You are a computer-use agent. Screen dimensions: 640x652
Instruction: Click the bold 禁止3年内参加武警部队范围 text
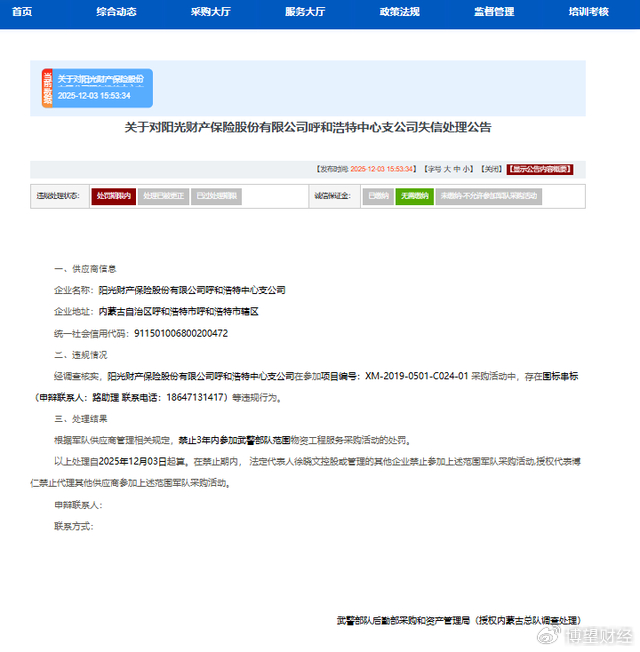(x=234, y=440)
